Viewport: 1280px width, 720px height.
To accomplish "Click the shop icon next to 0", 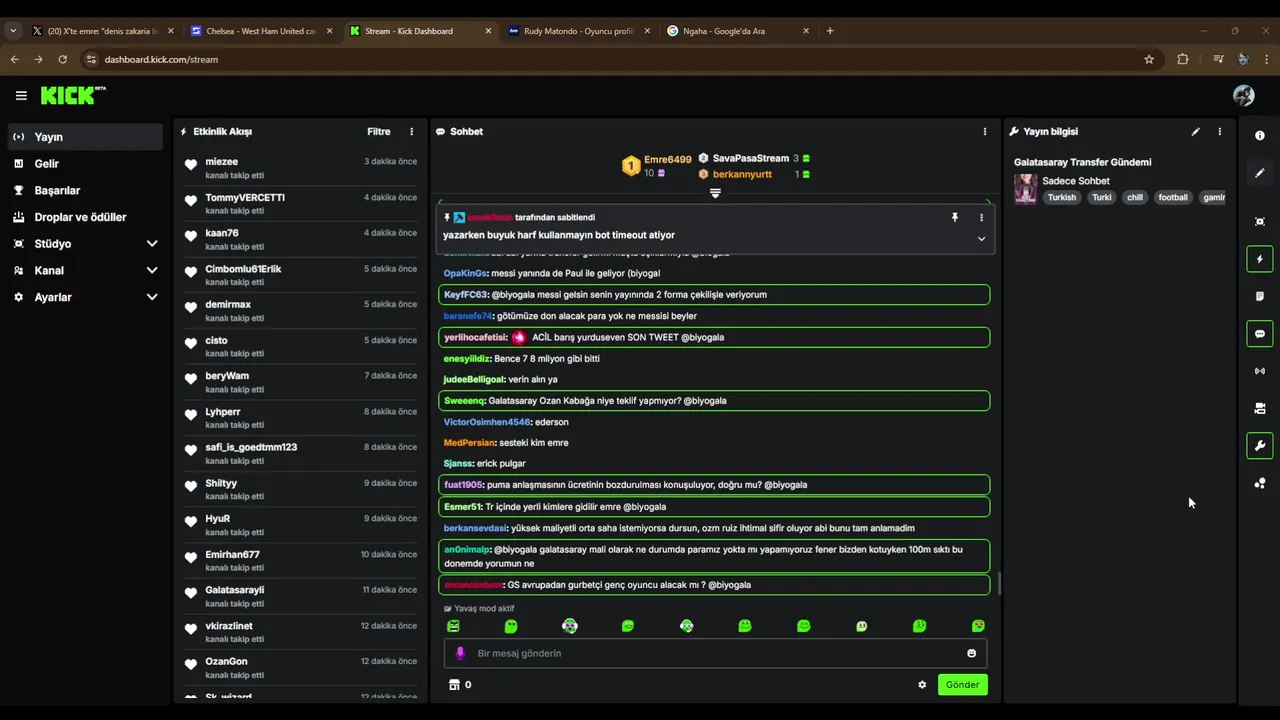I will pos(454,685).
